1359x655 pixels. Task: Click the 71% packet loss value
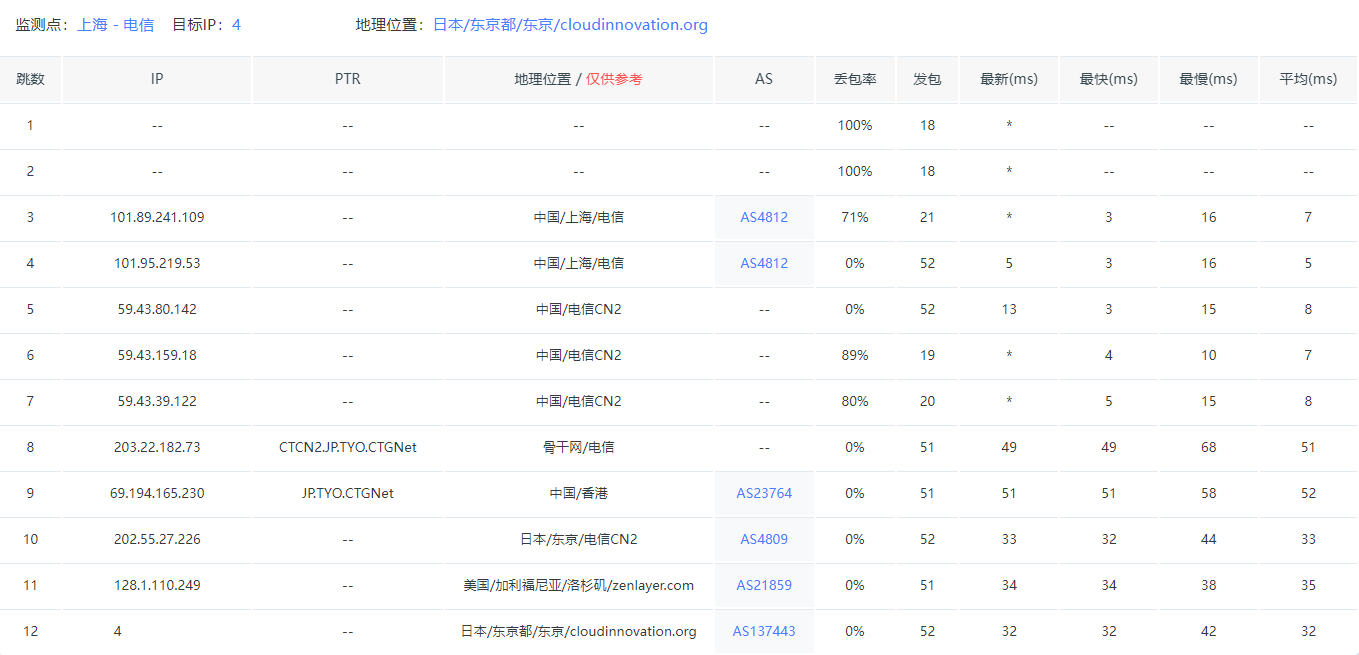[x=855, y=217]
